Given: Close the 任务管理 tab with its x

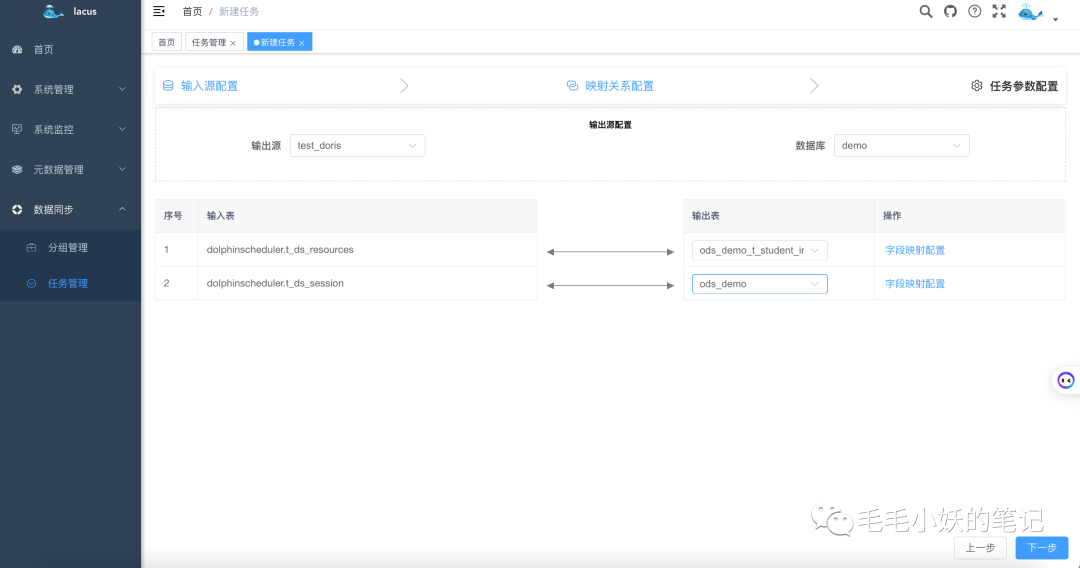Looking at the screenshot, I should (x=233, y=43).
